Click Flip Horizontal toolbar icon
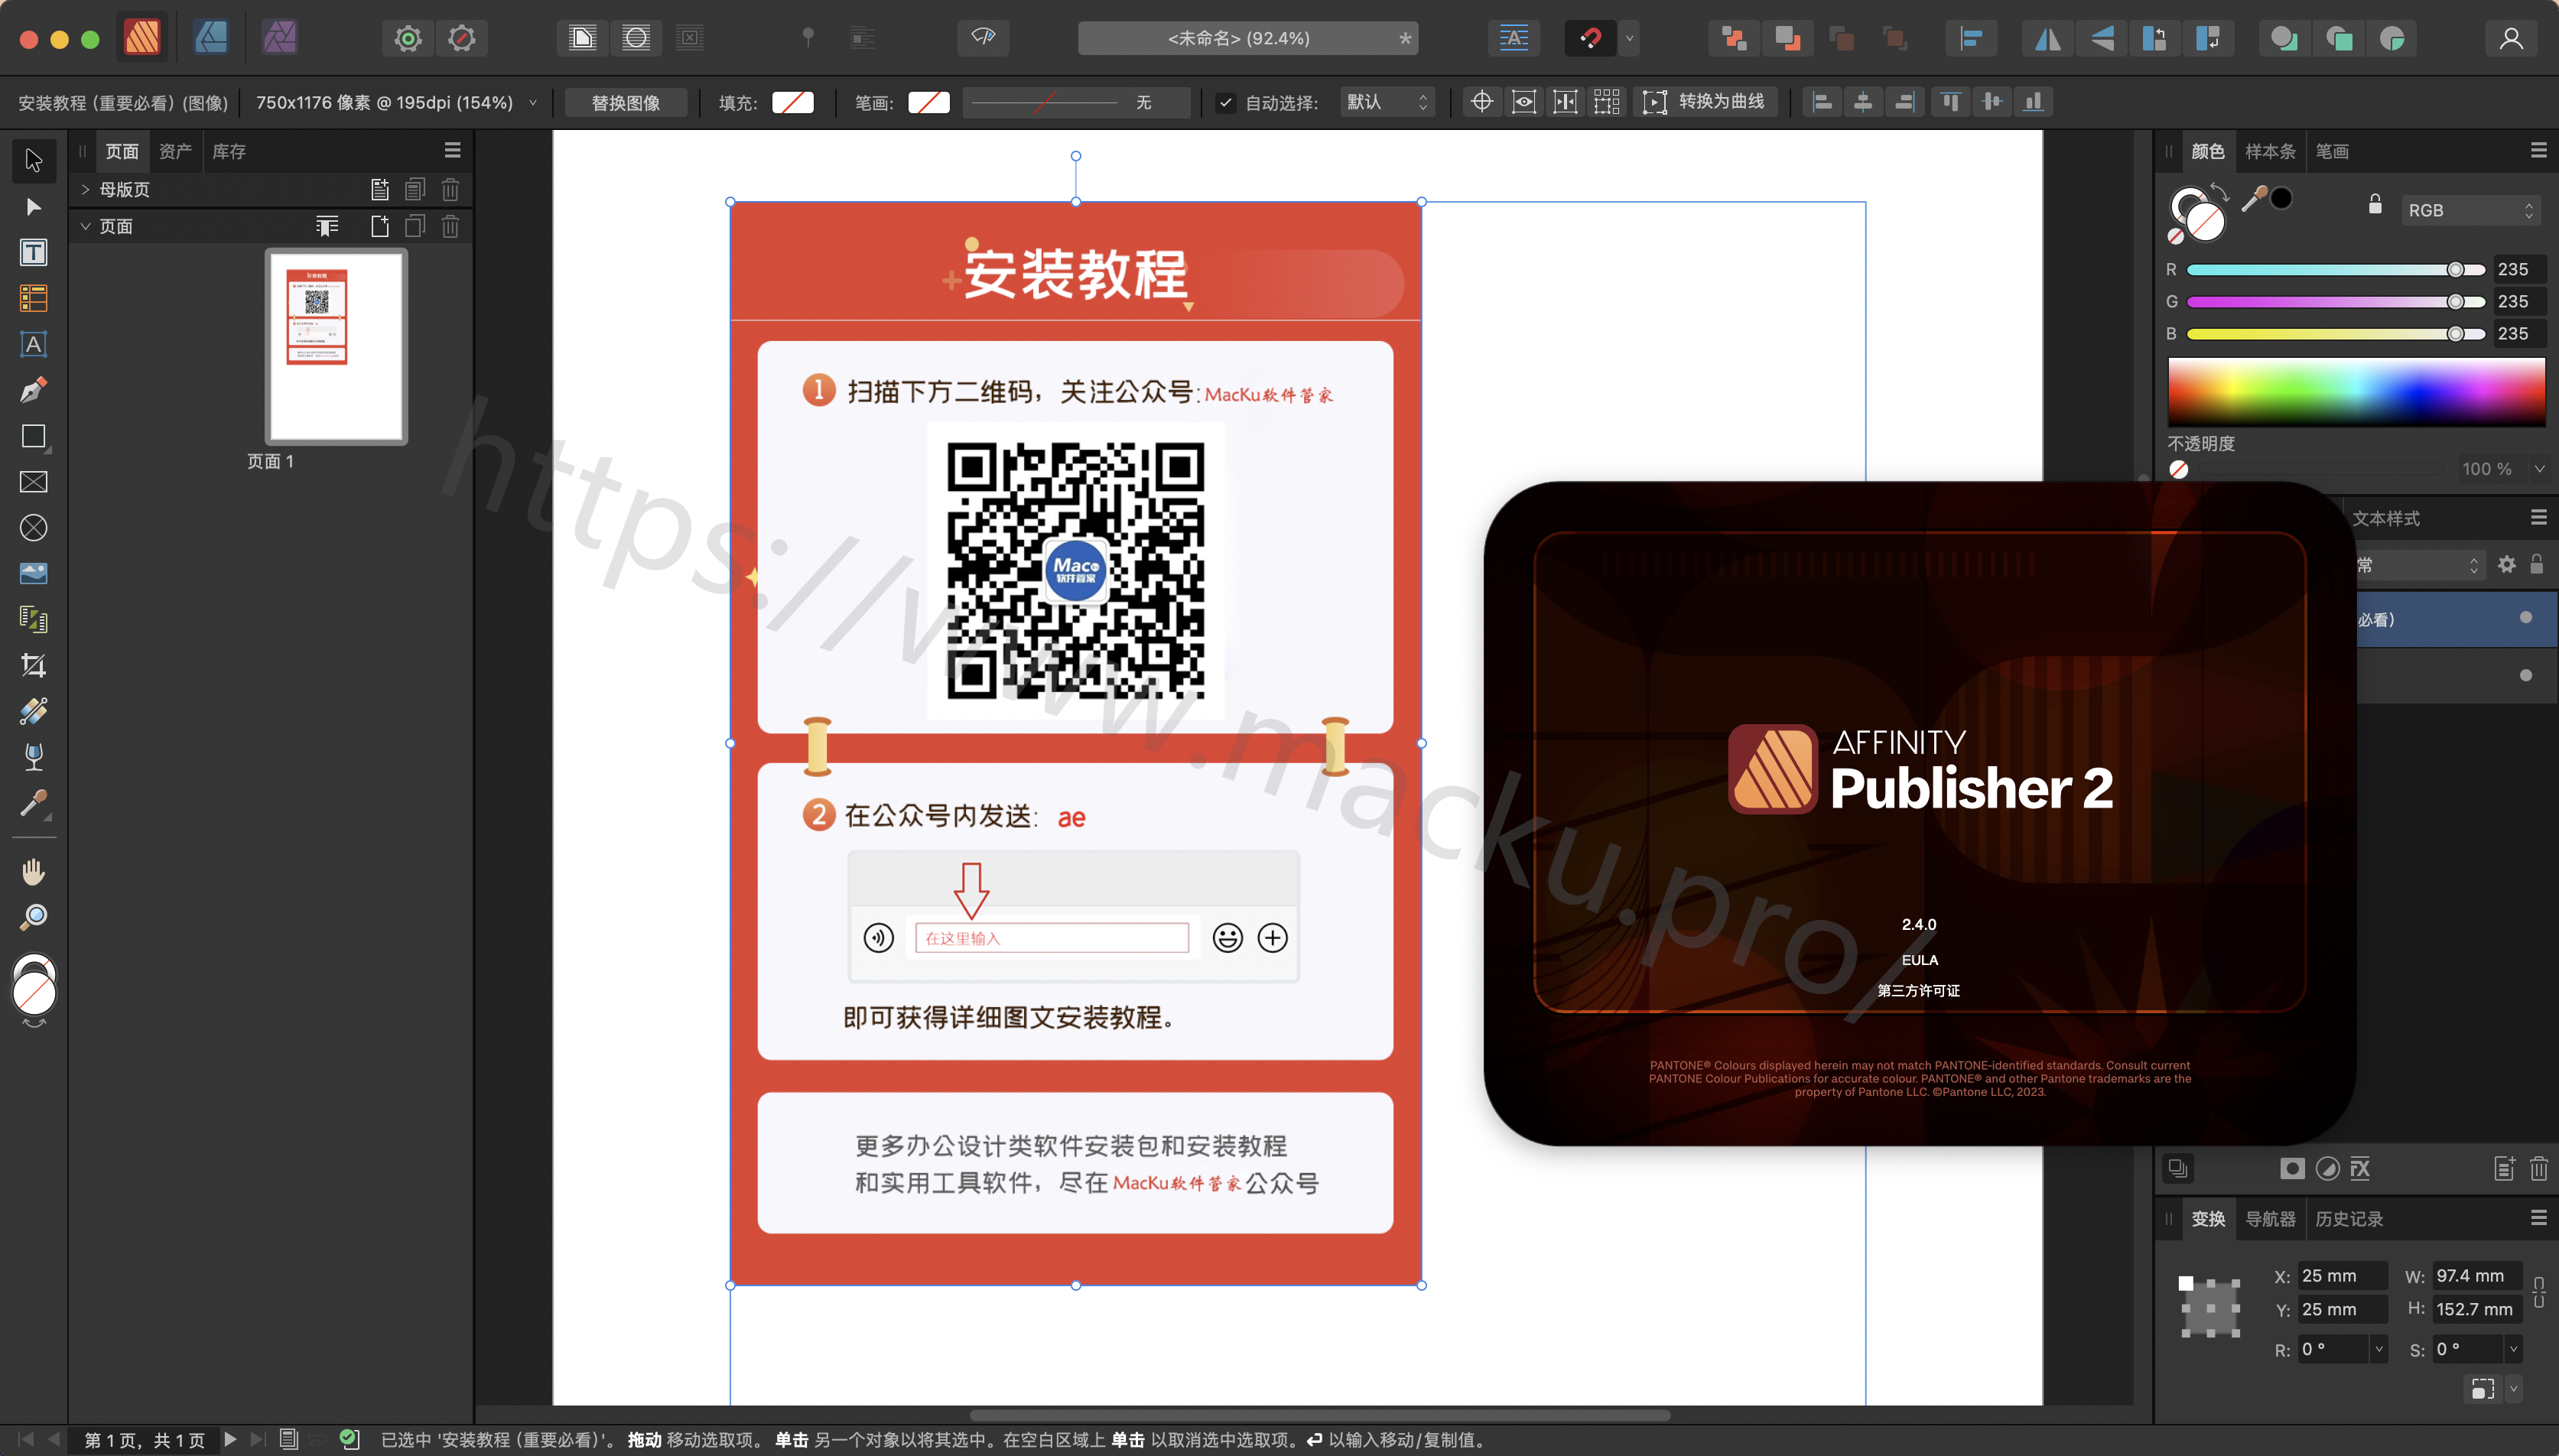This screenshot has height=1456, width=2559. [2047, 39]
